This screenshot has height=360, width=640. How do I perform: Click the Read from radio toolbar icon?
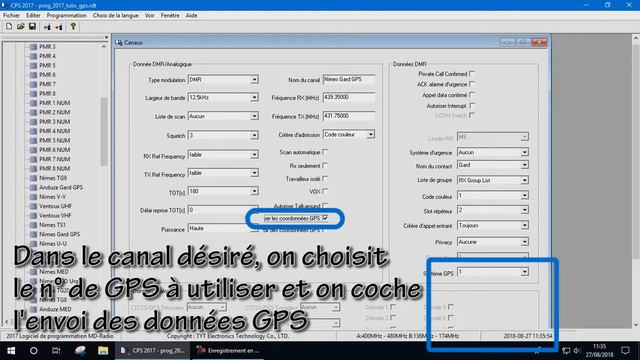tap(47, 27)
